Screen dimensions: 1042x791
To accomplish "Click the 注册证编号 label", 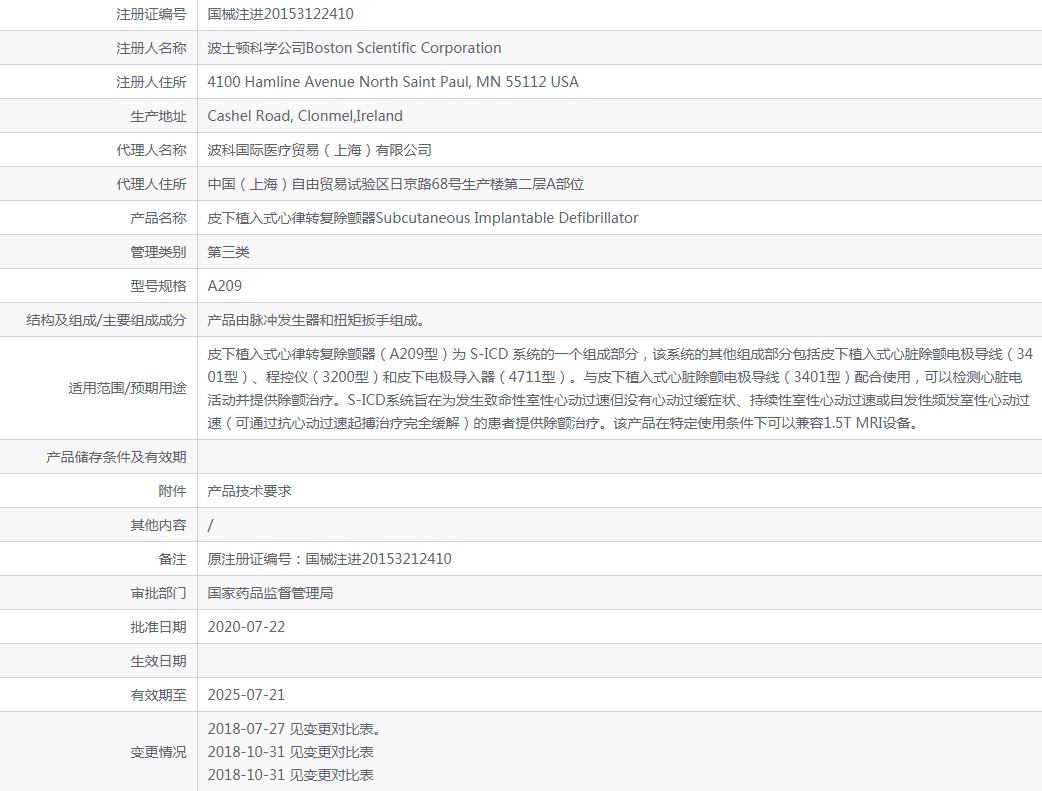I will (152, 14).
